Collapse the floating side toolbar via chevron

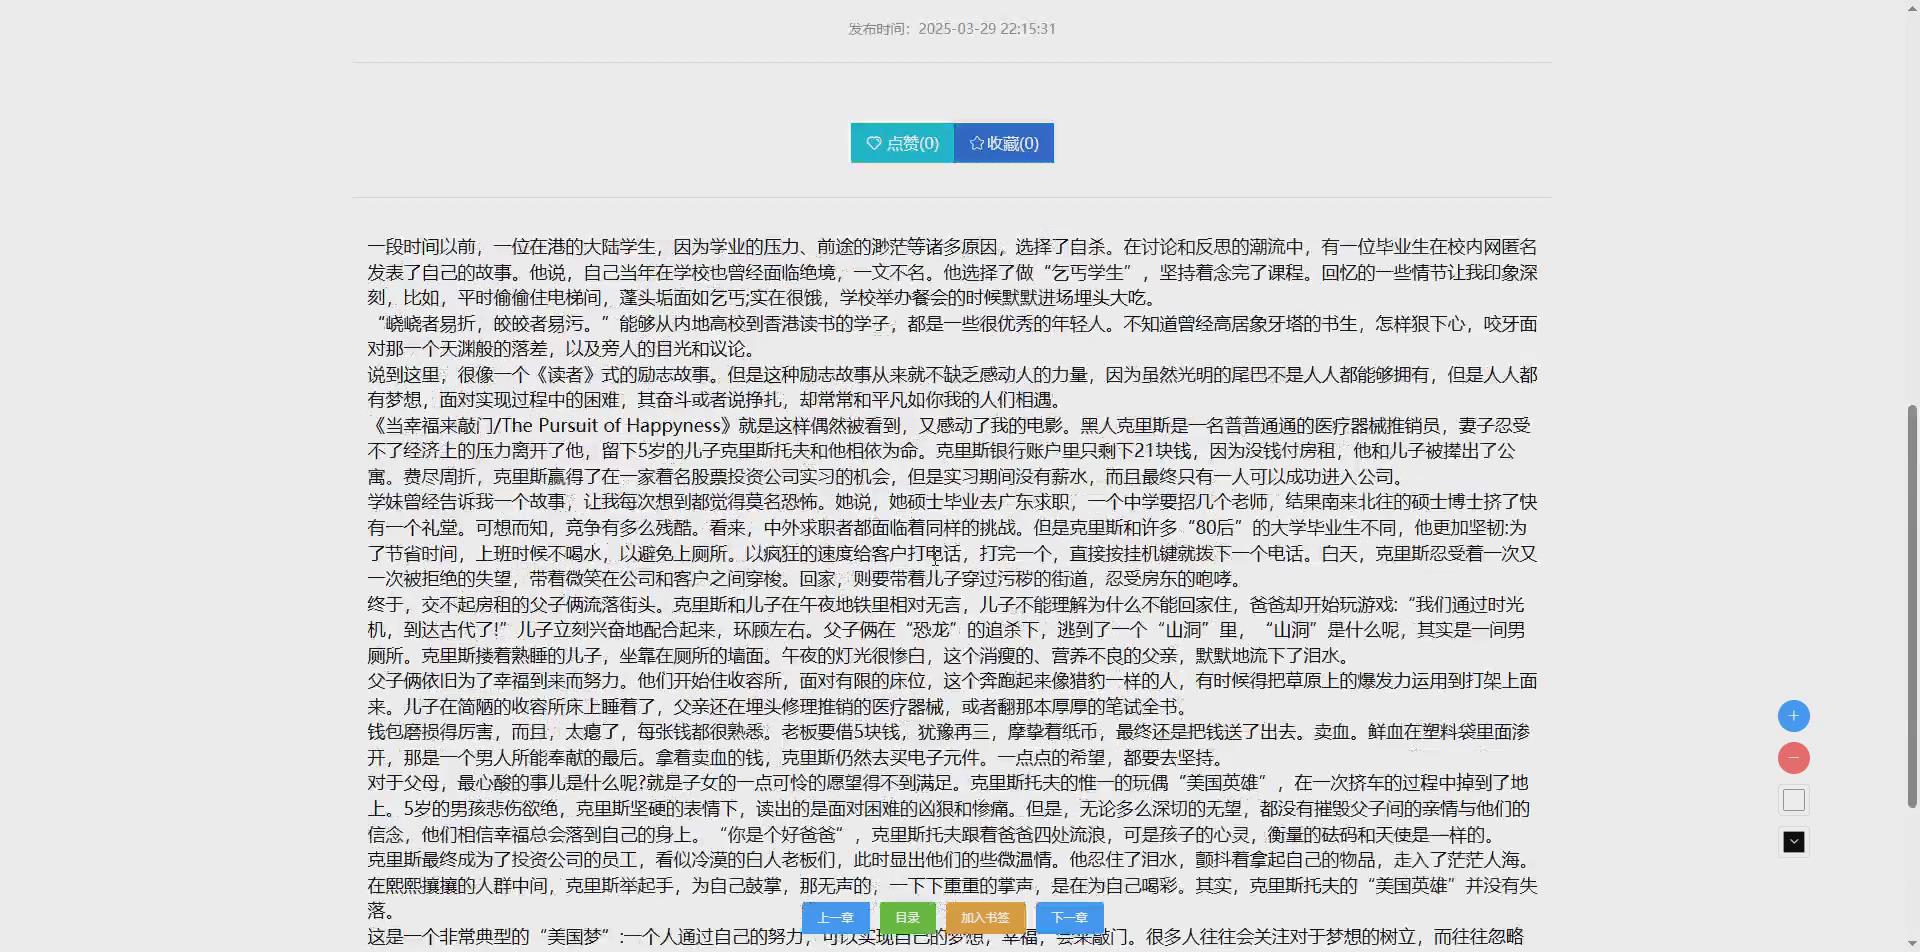coord(1794,841)
